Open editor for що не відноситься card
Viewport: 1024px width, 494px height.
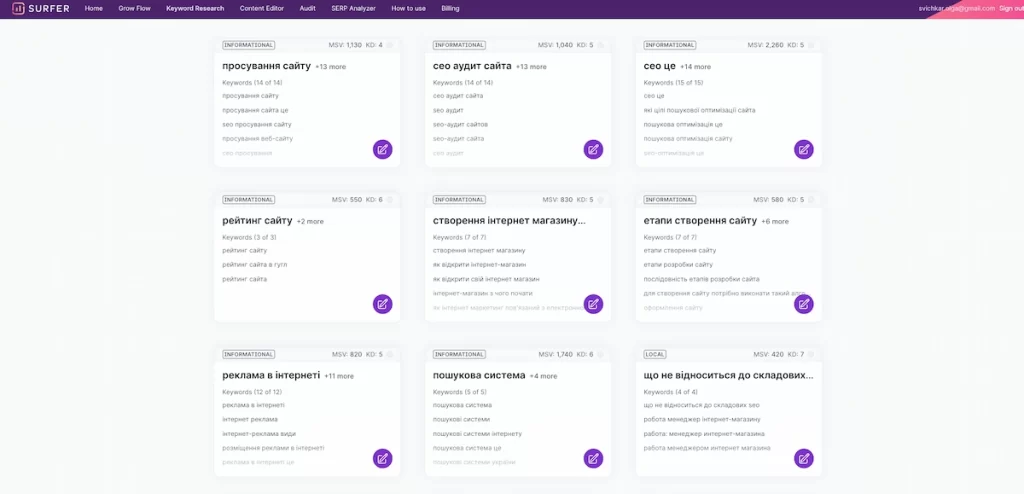point(804,459)
